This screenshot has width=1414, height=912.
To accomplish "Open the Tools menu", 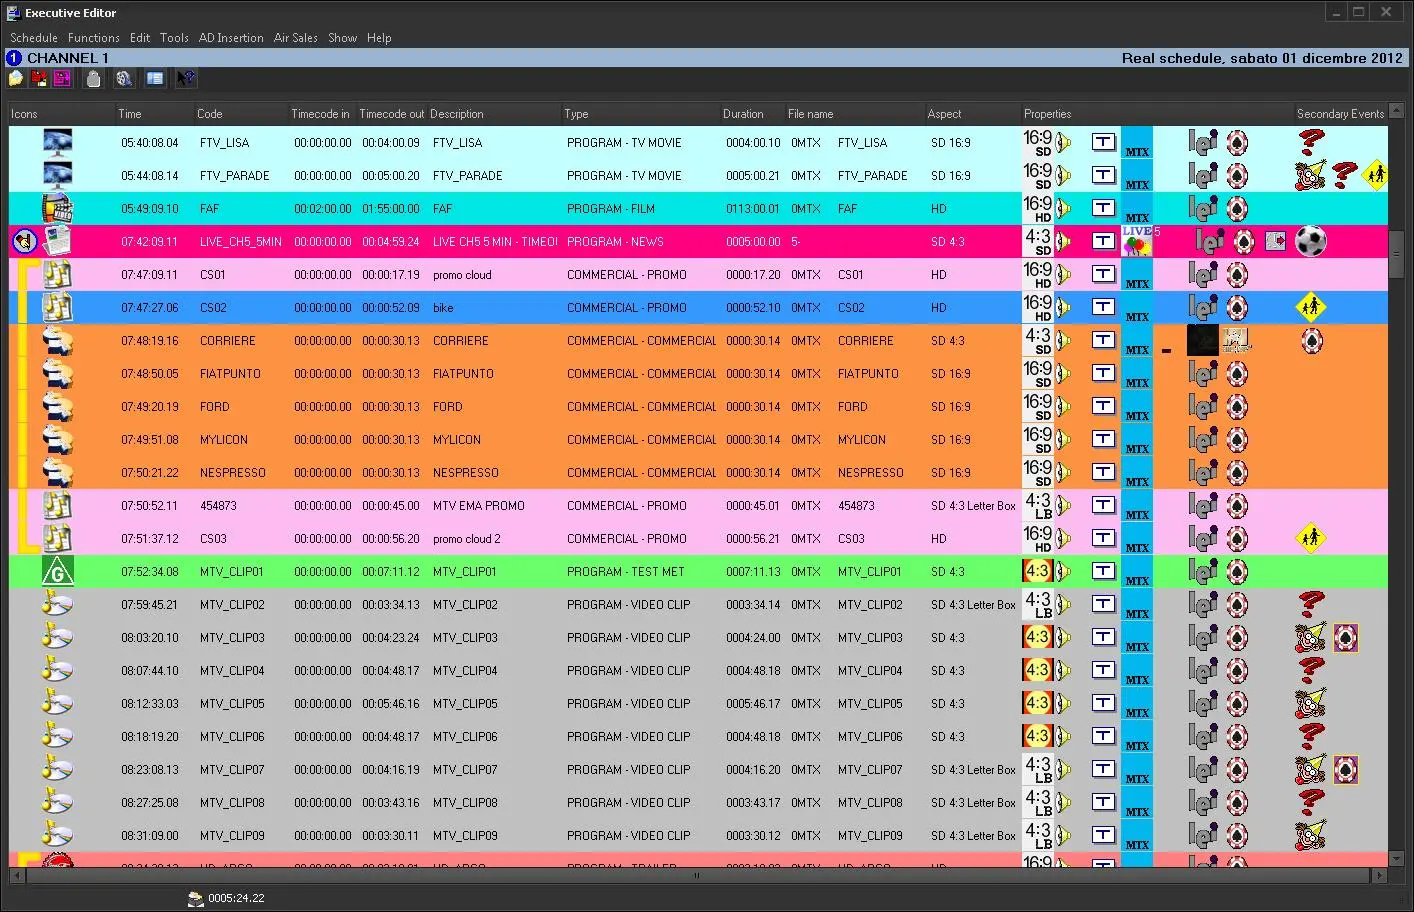I will coord(174,38).
